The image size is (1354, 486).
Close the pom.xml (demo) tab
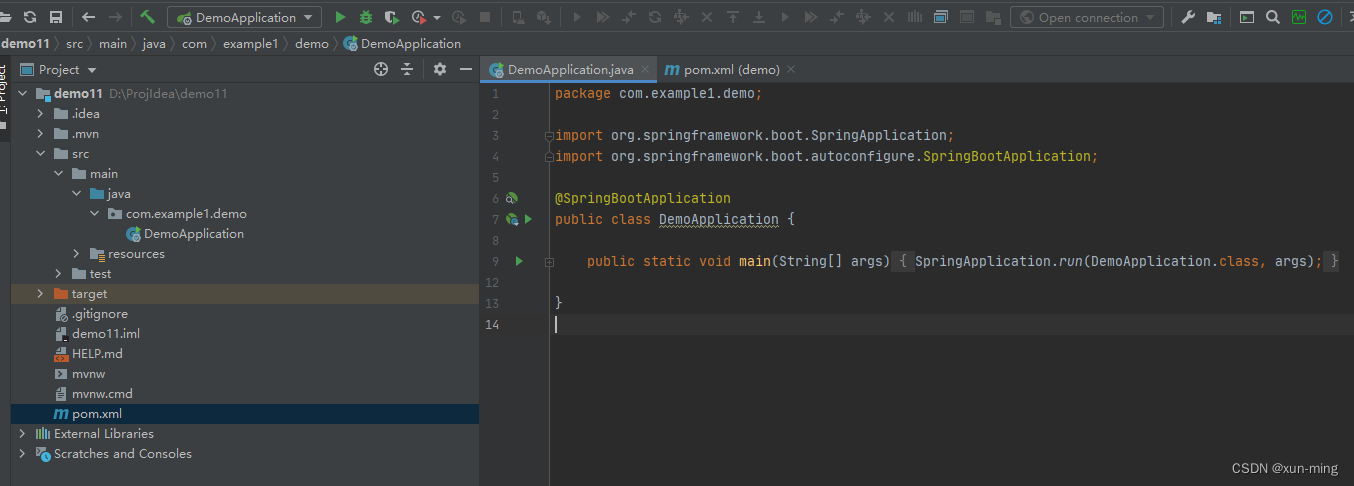pos(791,70)
